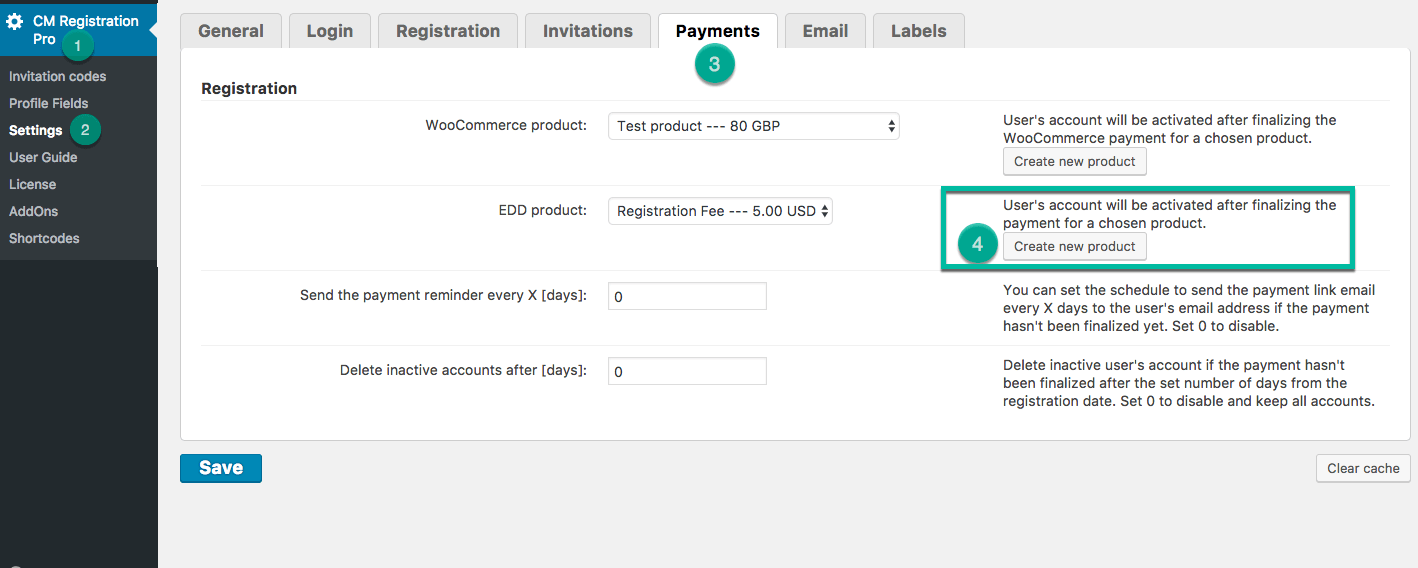Open Profile Fields in the sidebar

point(48,103)
